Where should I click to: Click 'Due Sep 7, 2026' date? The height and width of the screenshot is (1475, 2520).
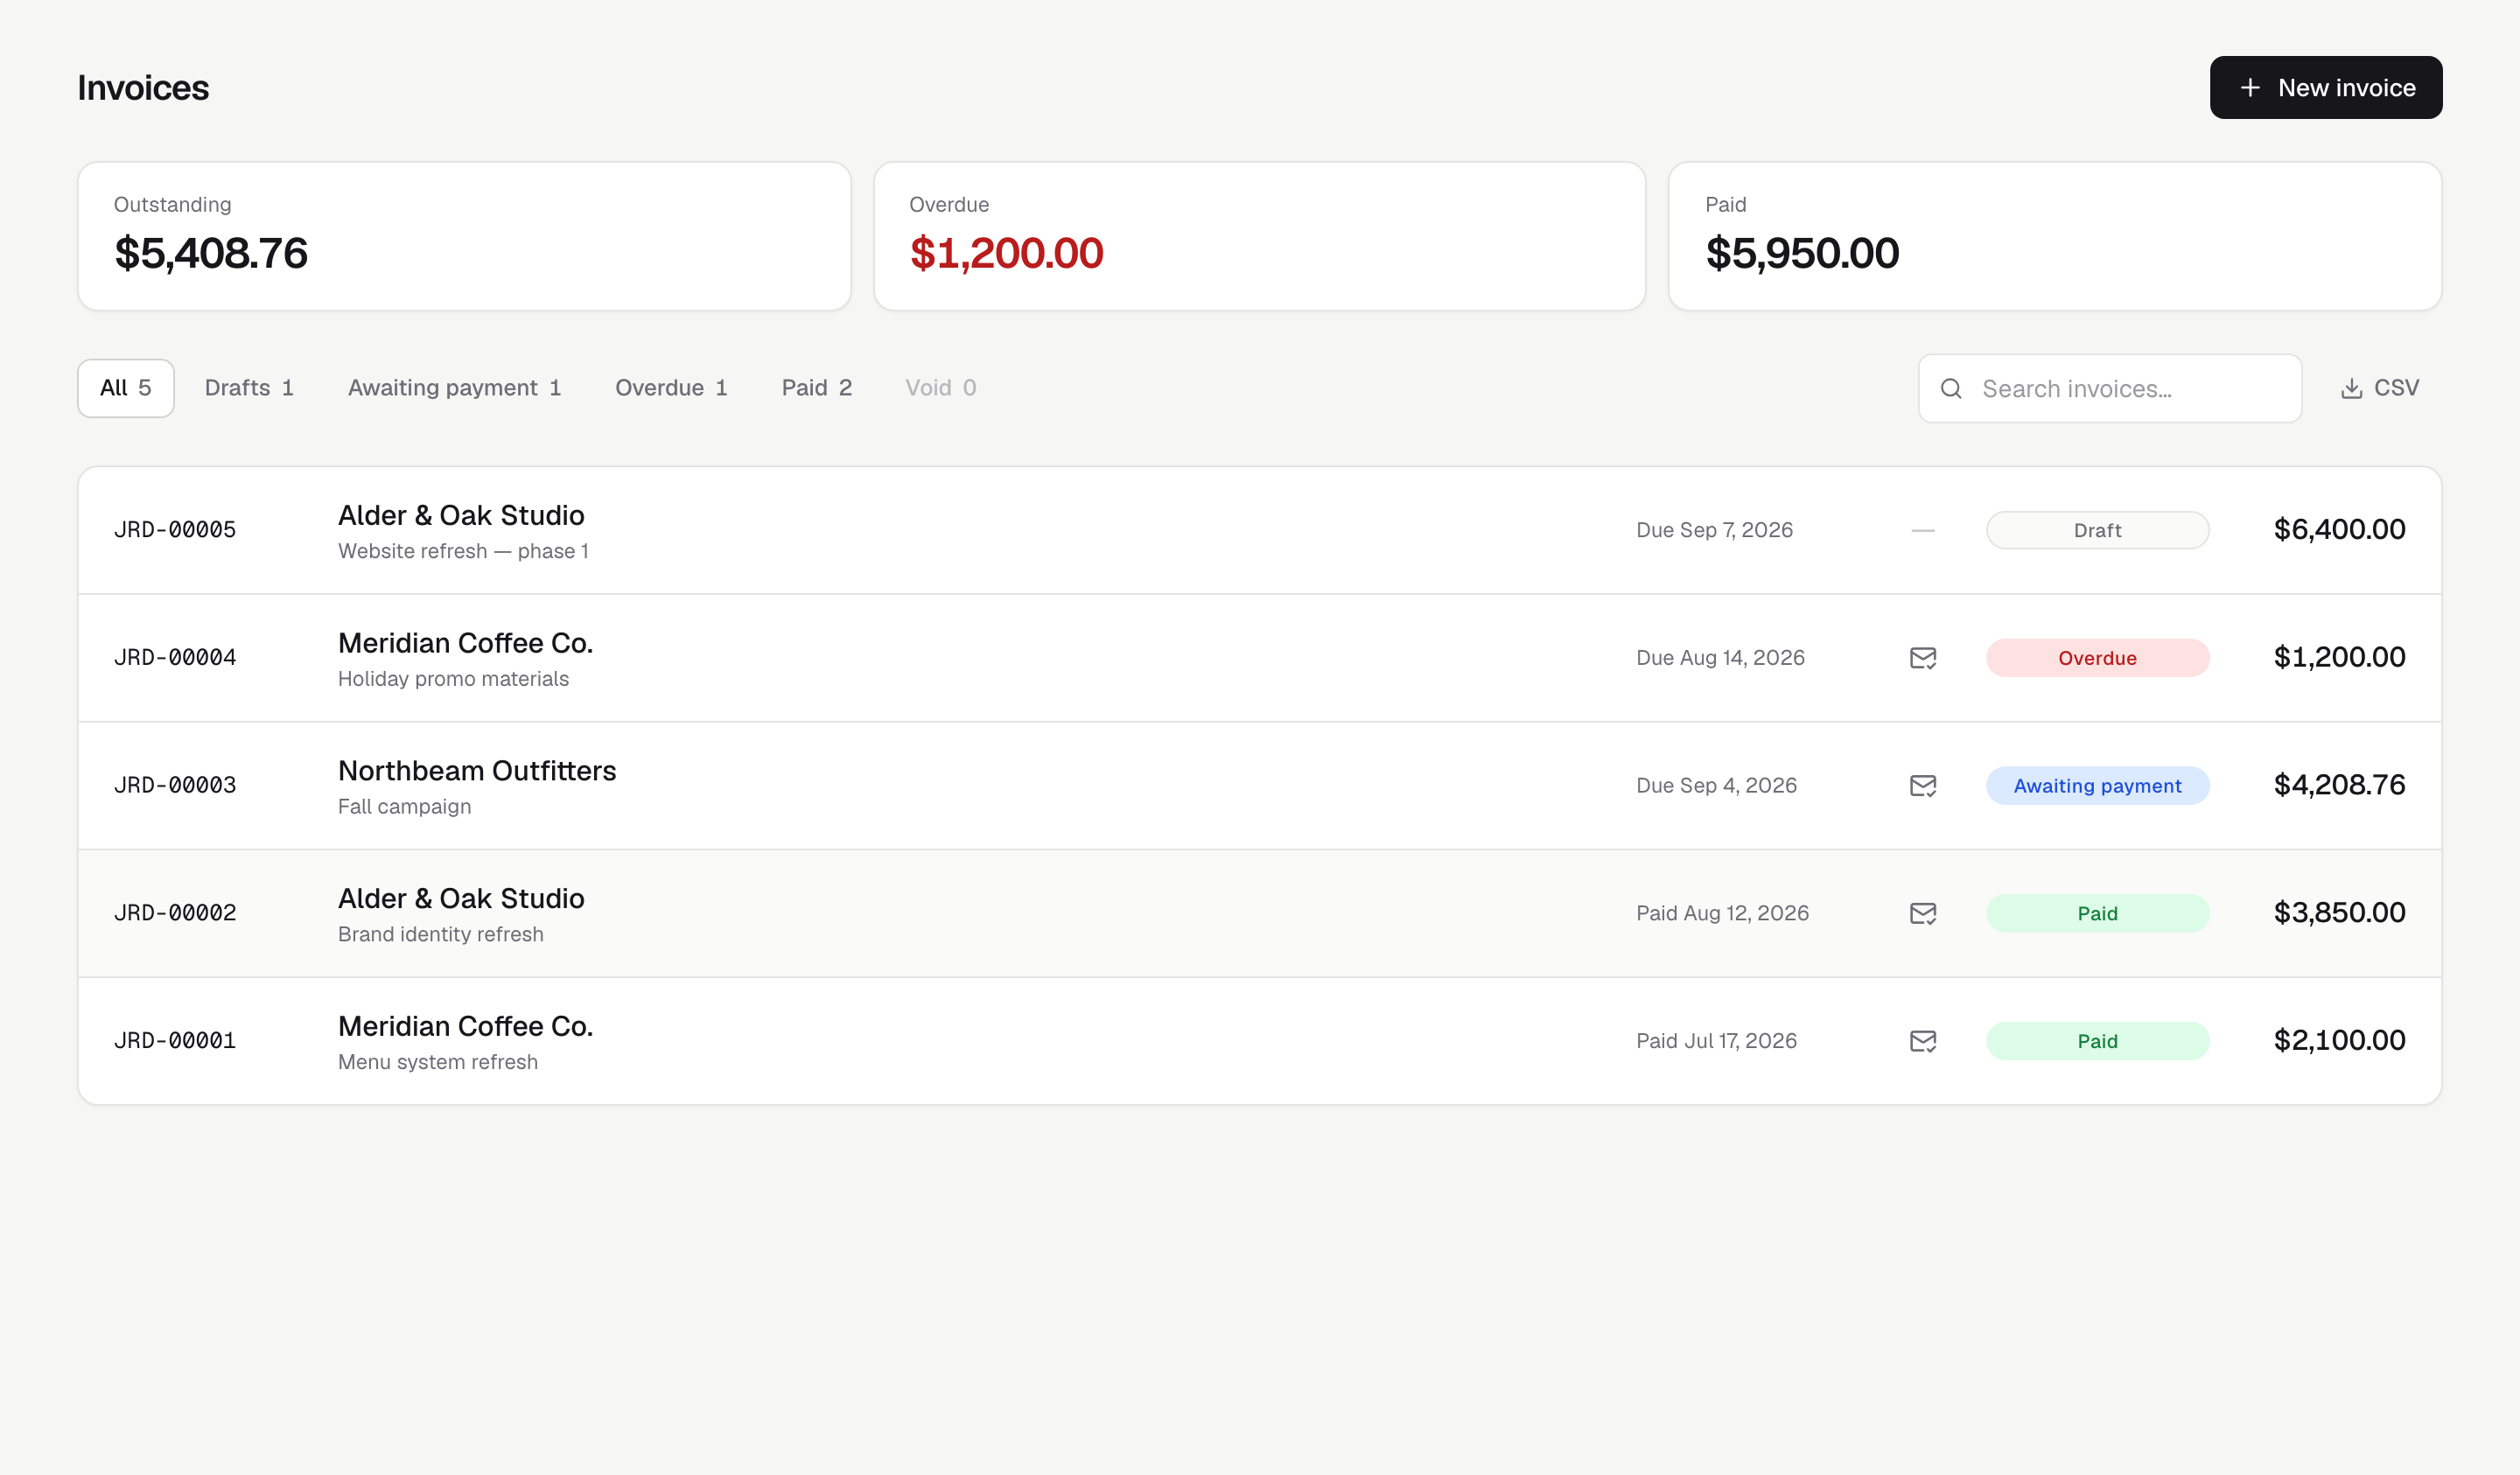pyautogui.click(x=1714, y=530)
